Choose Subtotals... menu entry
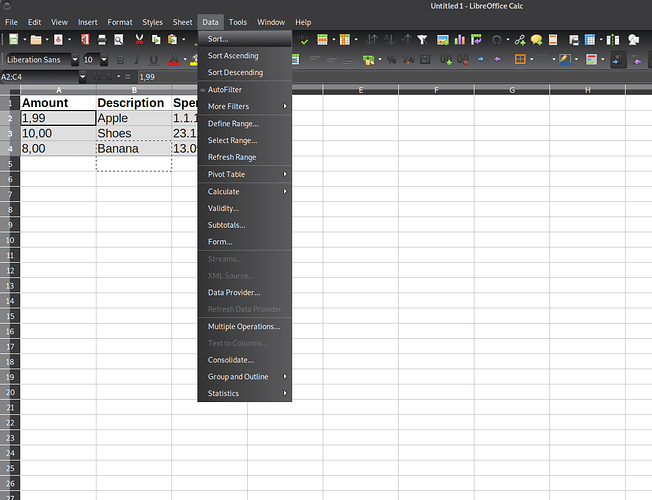This screenshot has height=500, width=652. (x=244, y=225)
